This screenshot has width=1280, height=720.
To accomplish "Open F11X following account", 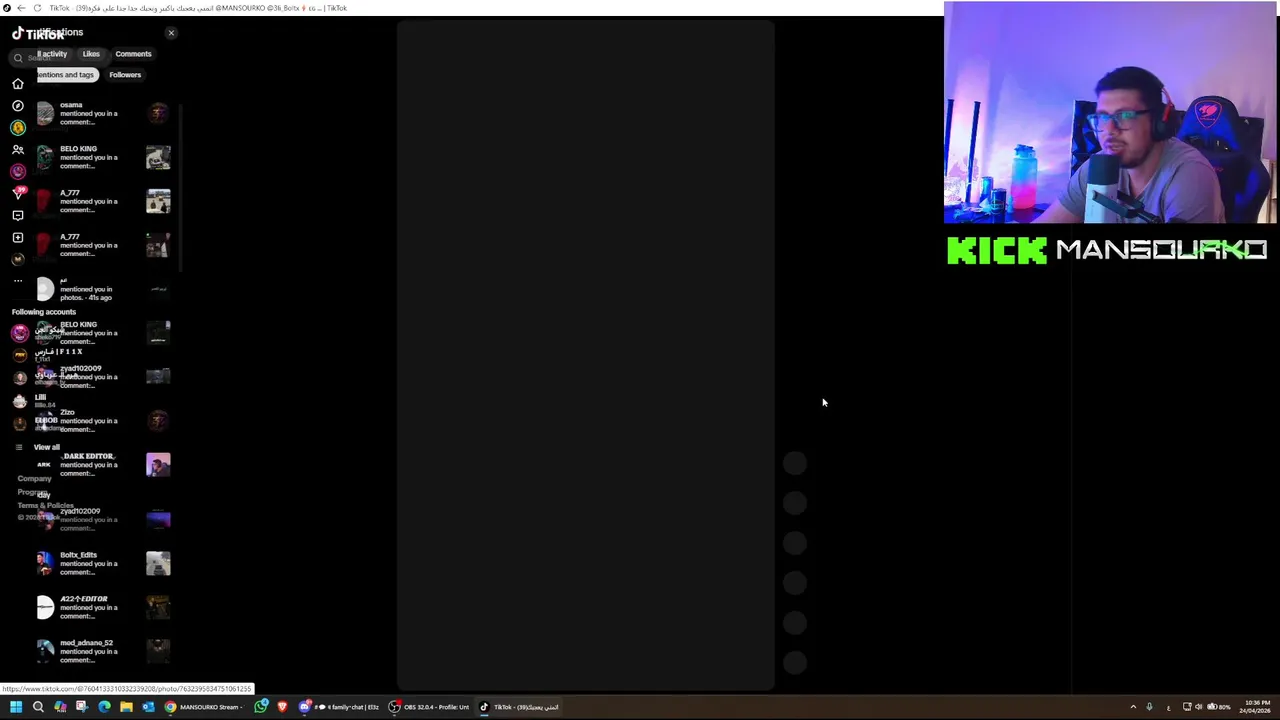I will (x=48, y=355).
